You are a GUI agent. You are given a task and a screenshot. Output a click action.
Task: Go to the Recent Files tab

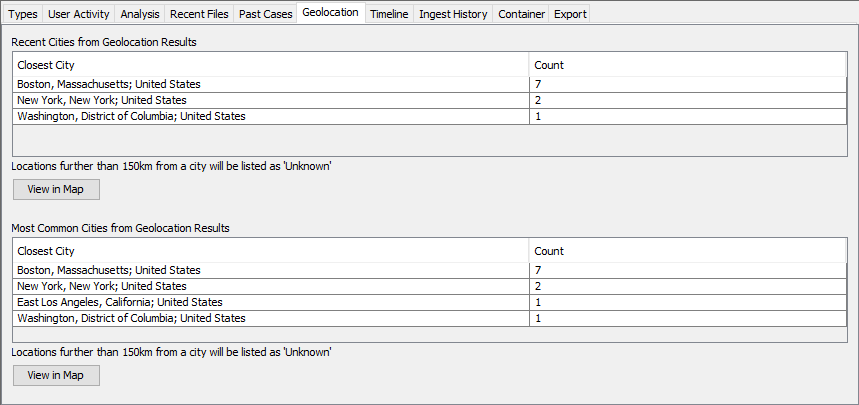[199, 14]
